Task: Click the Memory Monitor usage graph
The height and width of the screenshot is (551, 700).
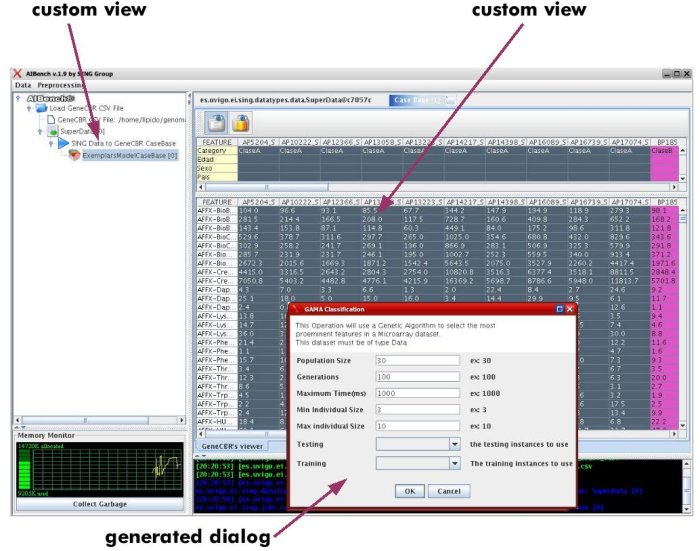Action: 100,470
